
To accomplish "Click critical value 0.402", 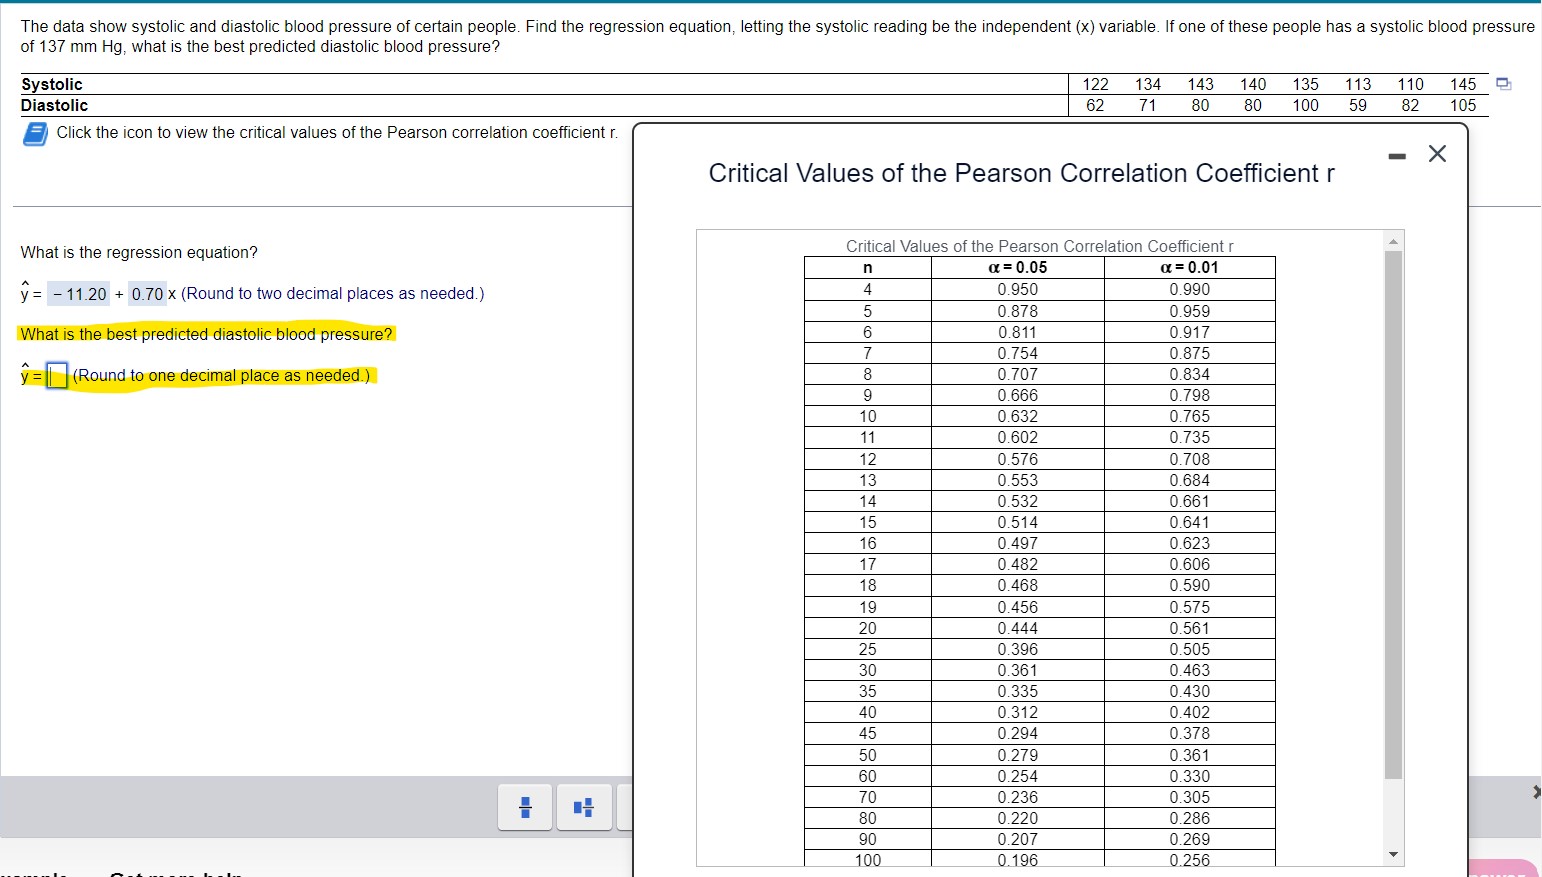I will (x=1190, y=712).
